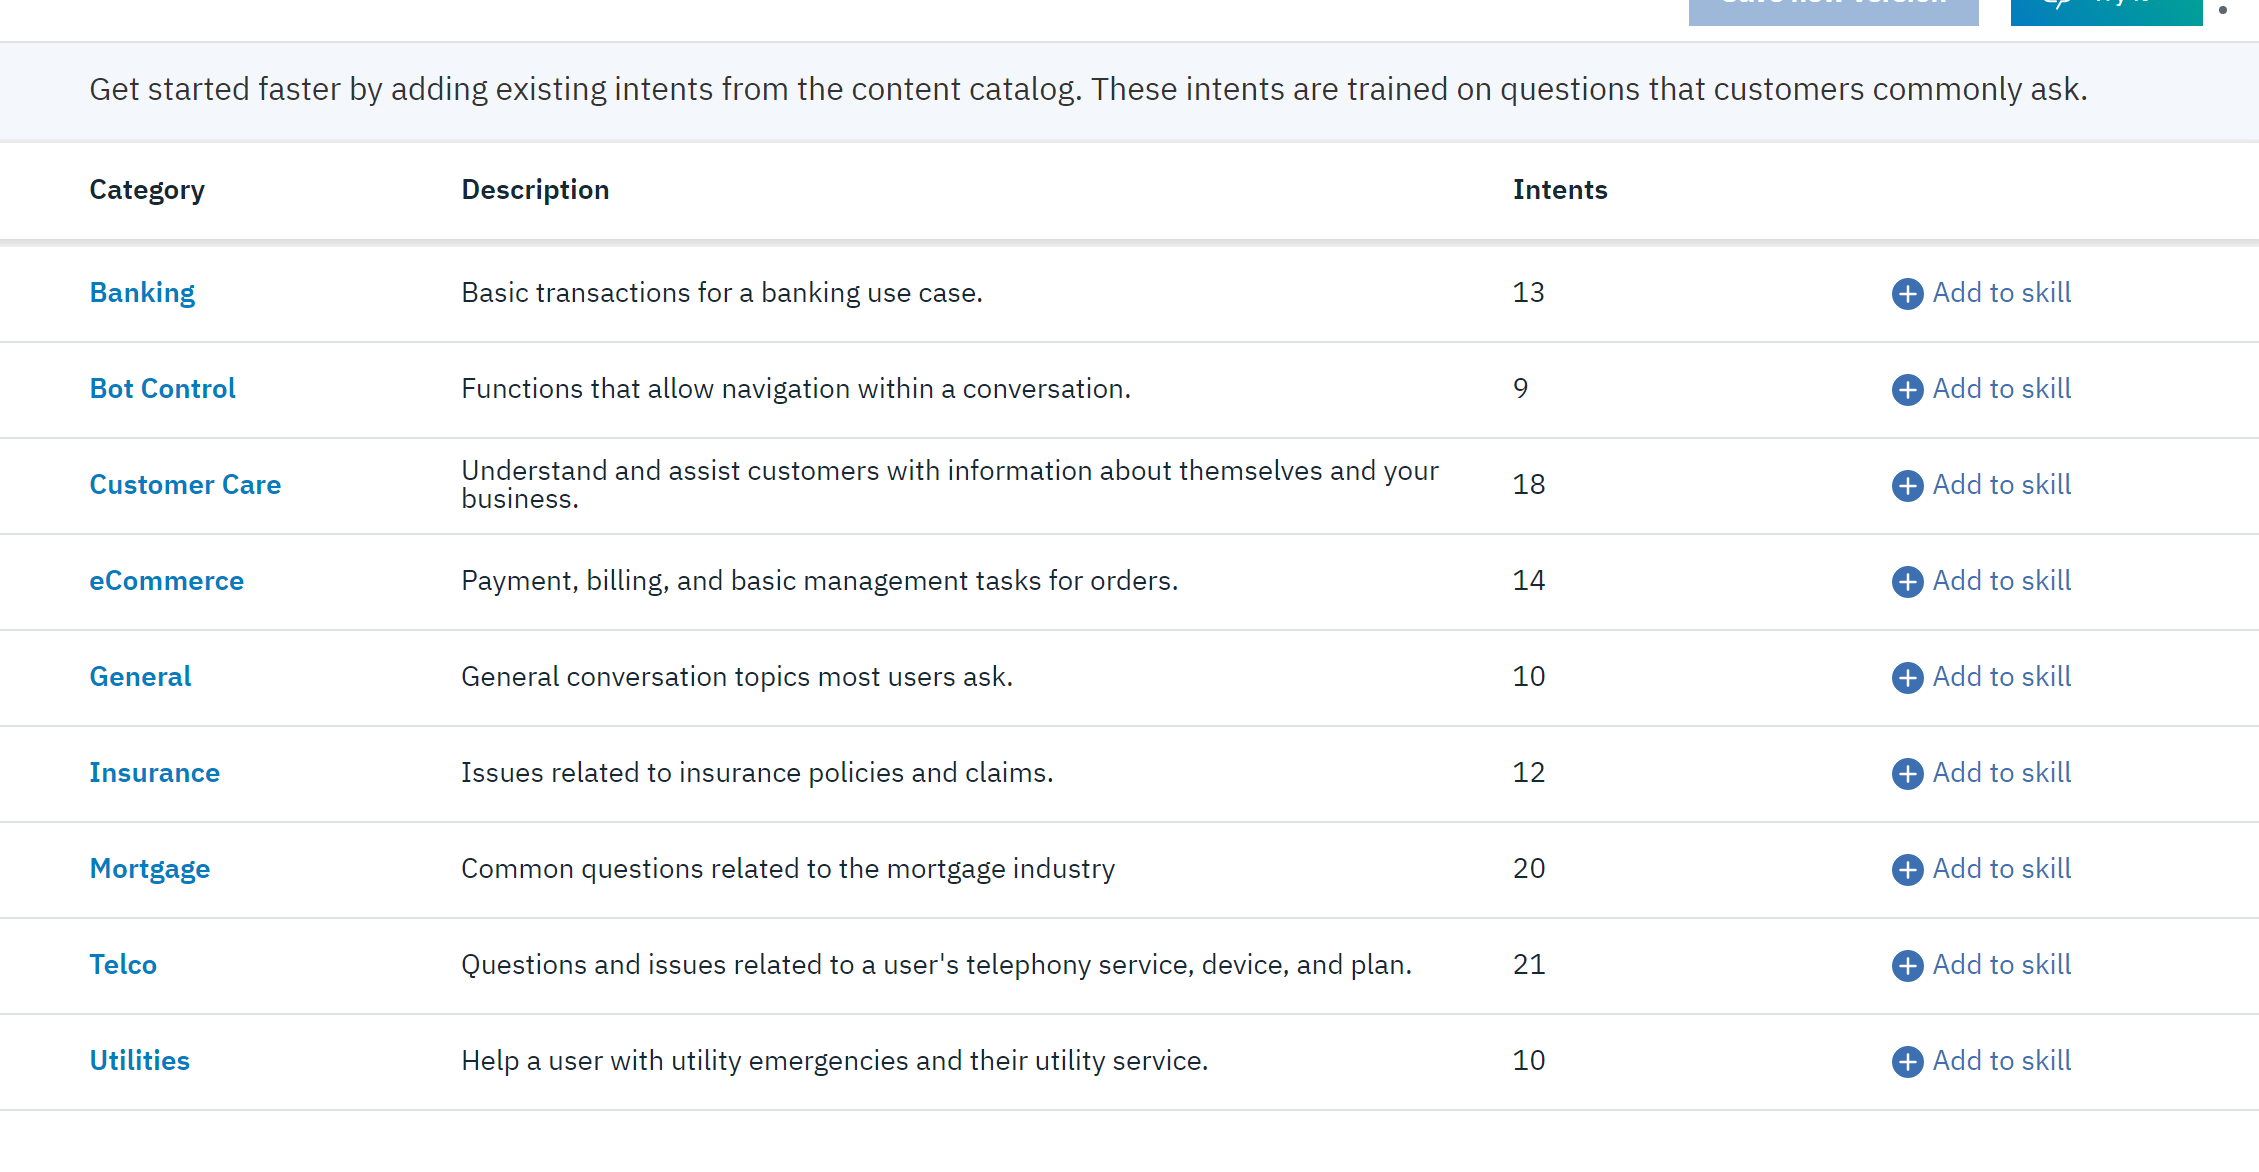Click the plus icon in Customer Care row
This screenshot has width=2259, height=1172.
pyautogui.click(x=1907, y=486)
